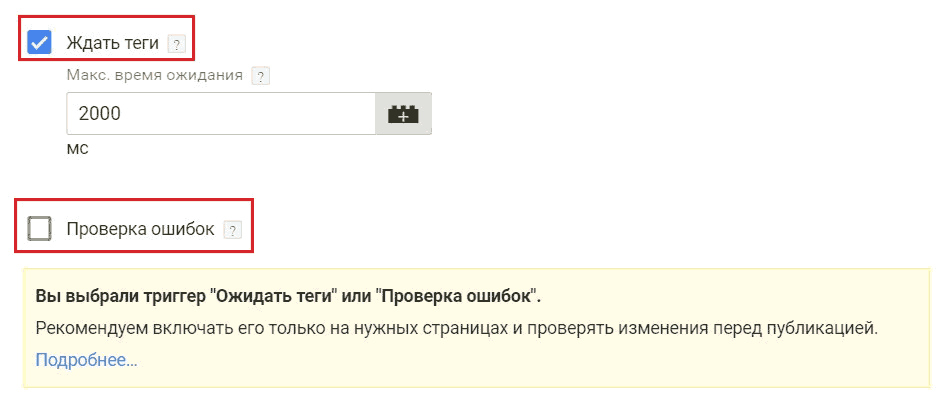
Task: Open help tooltip next to "Ждать теги"
Action: point(176,45)
